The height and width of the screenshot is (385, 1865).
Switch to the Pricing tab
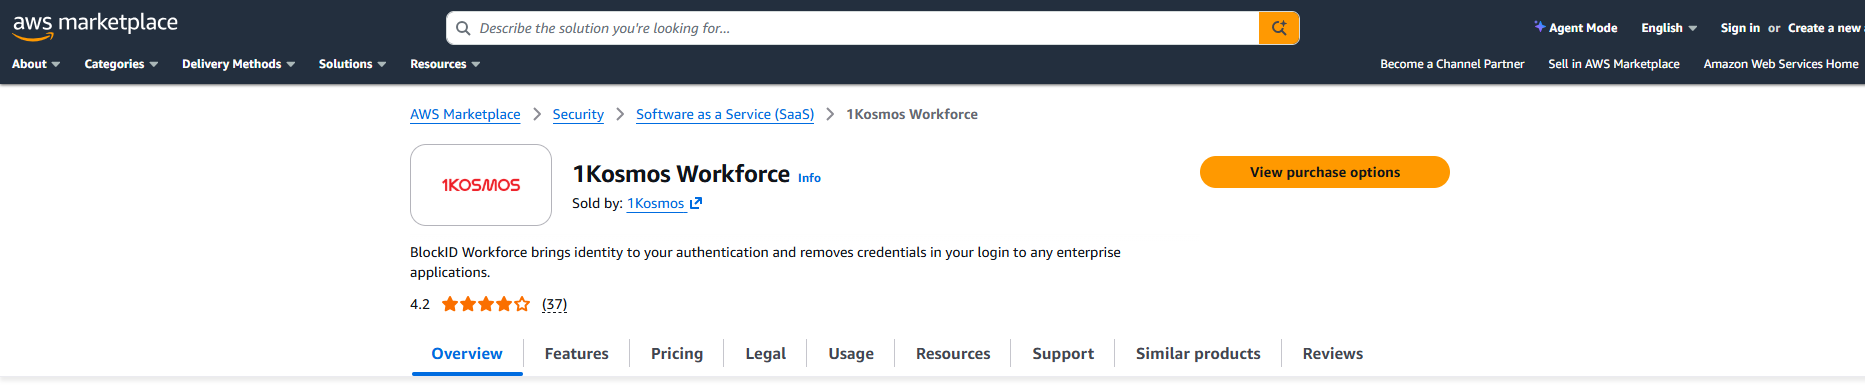[x=677, y=354]
